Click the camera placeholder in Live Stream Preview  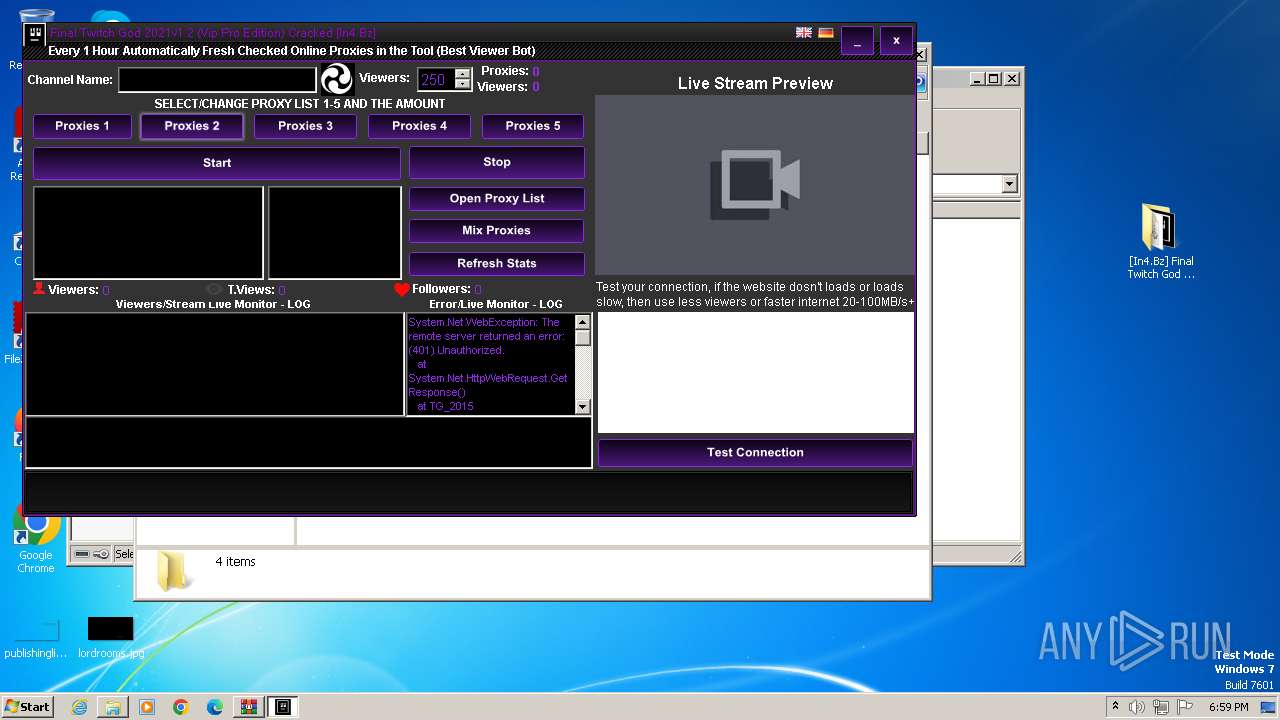tap(755, 185)
